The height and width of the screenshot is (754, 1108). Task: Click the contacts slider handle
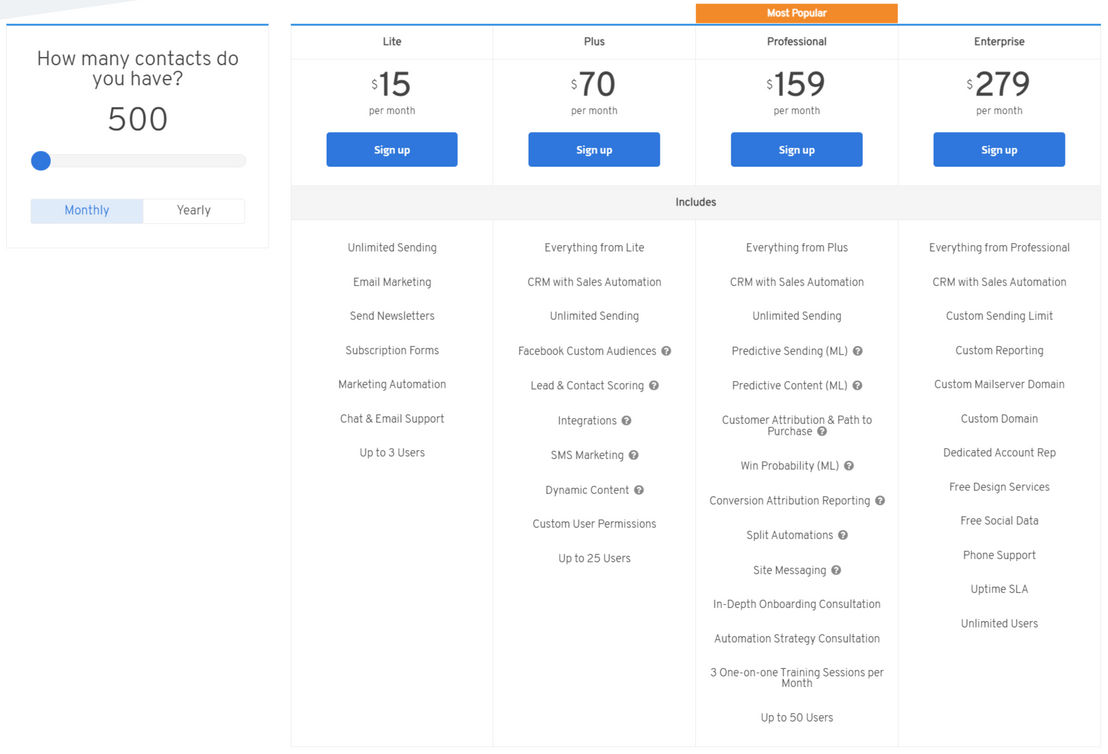(41, 161)
